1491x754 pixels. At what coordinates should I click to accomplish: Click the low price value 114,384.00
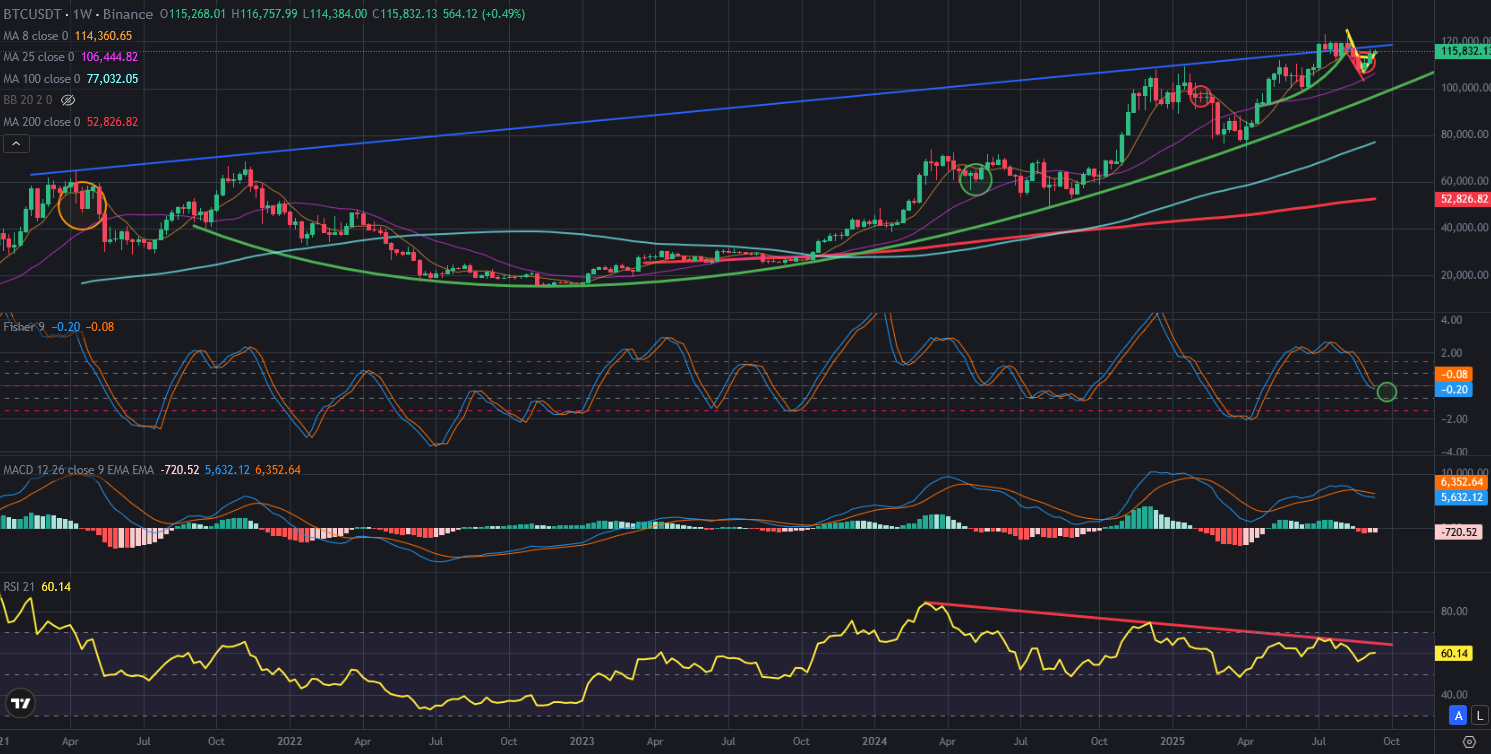point(338,14)
